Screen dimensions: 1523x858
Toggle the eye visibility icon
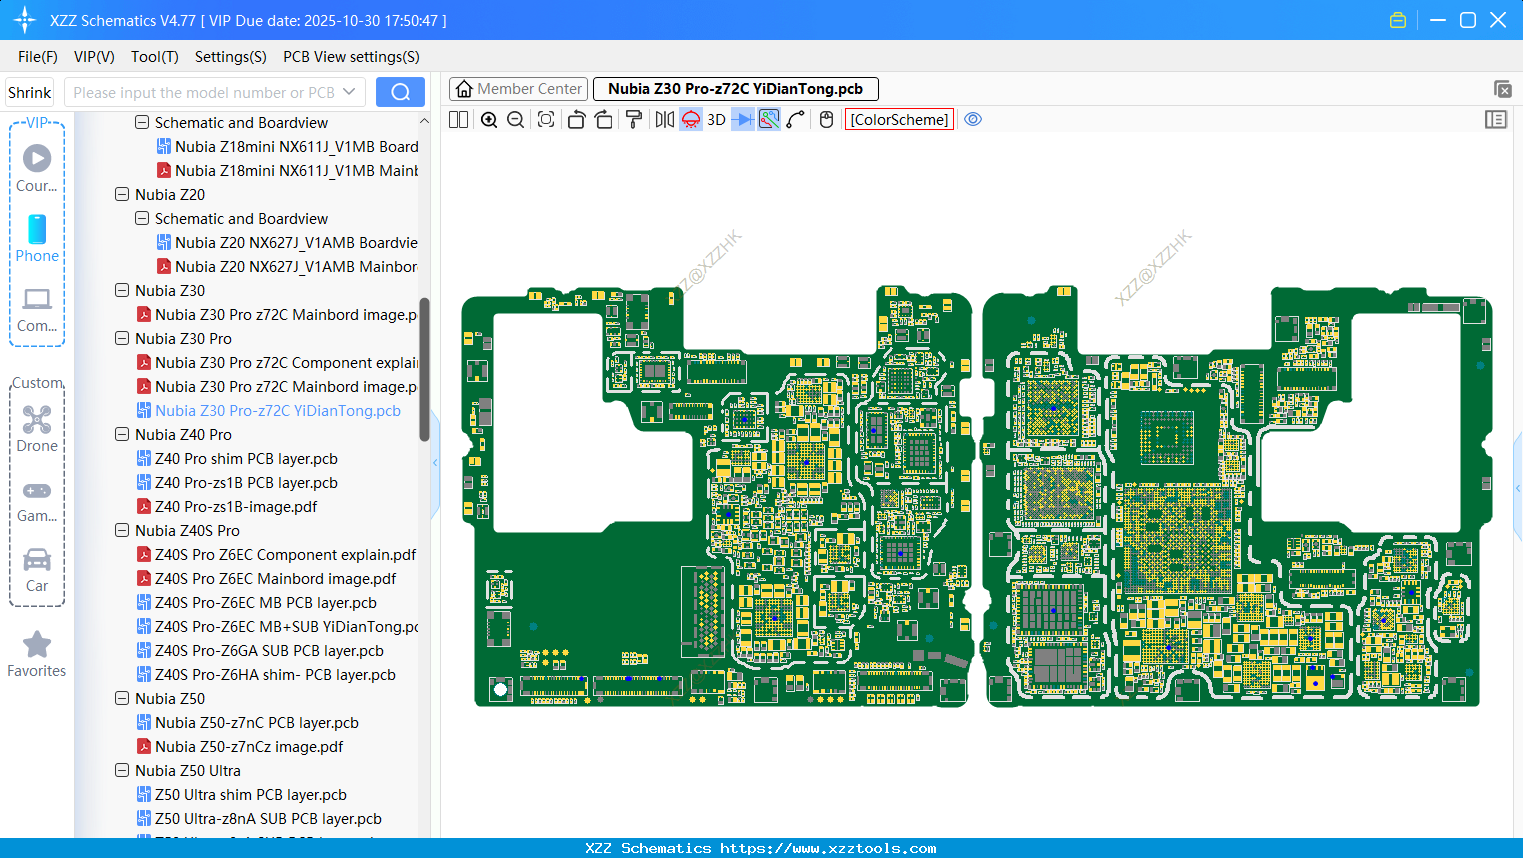(x=973, y=120)
